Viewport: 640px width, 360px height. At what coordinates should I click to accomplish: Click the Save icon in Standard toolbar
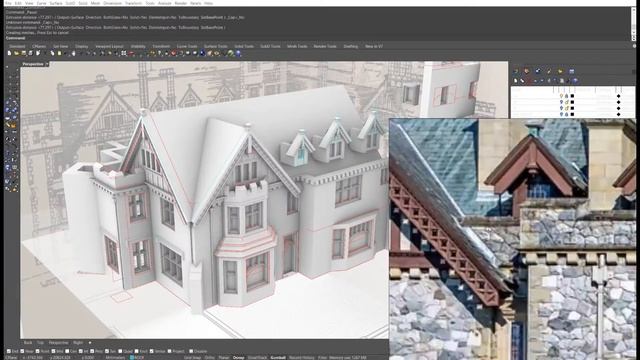24,53
